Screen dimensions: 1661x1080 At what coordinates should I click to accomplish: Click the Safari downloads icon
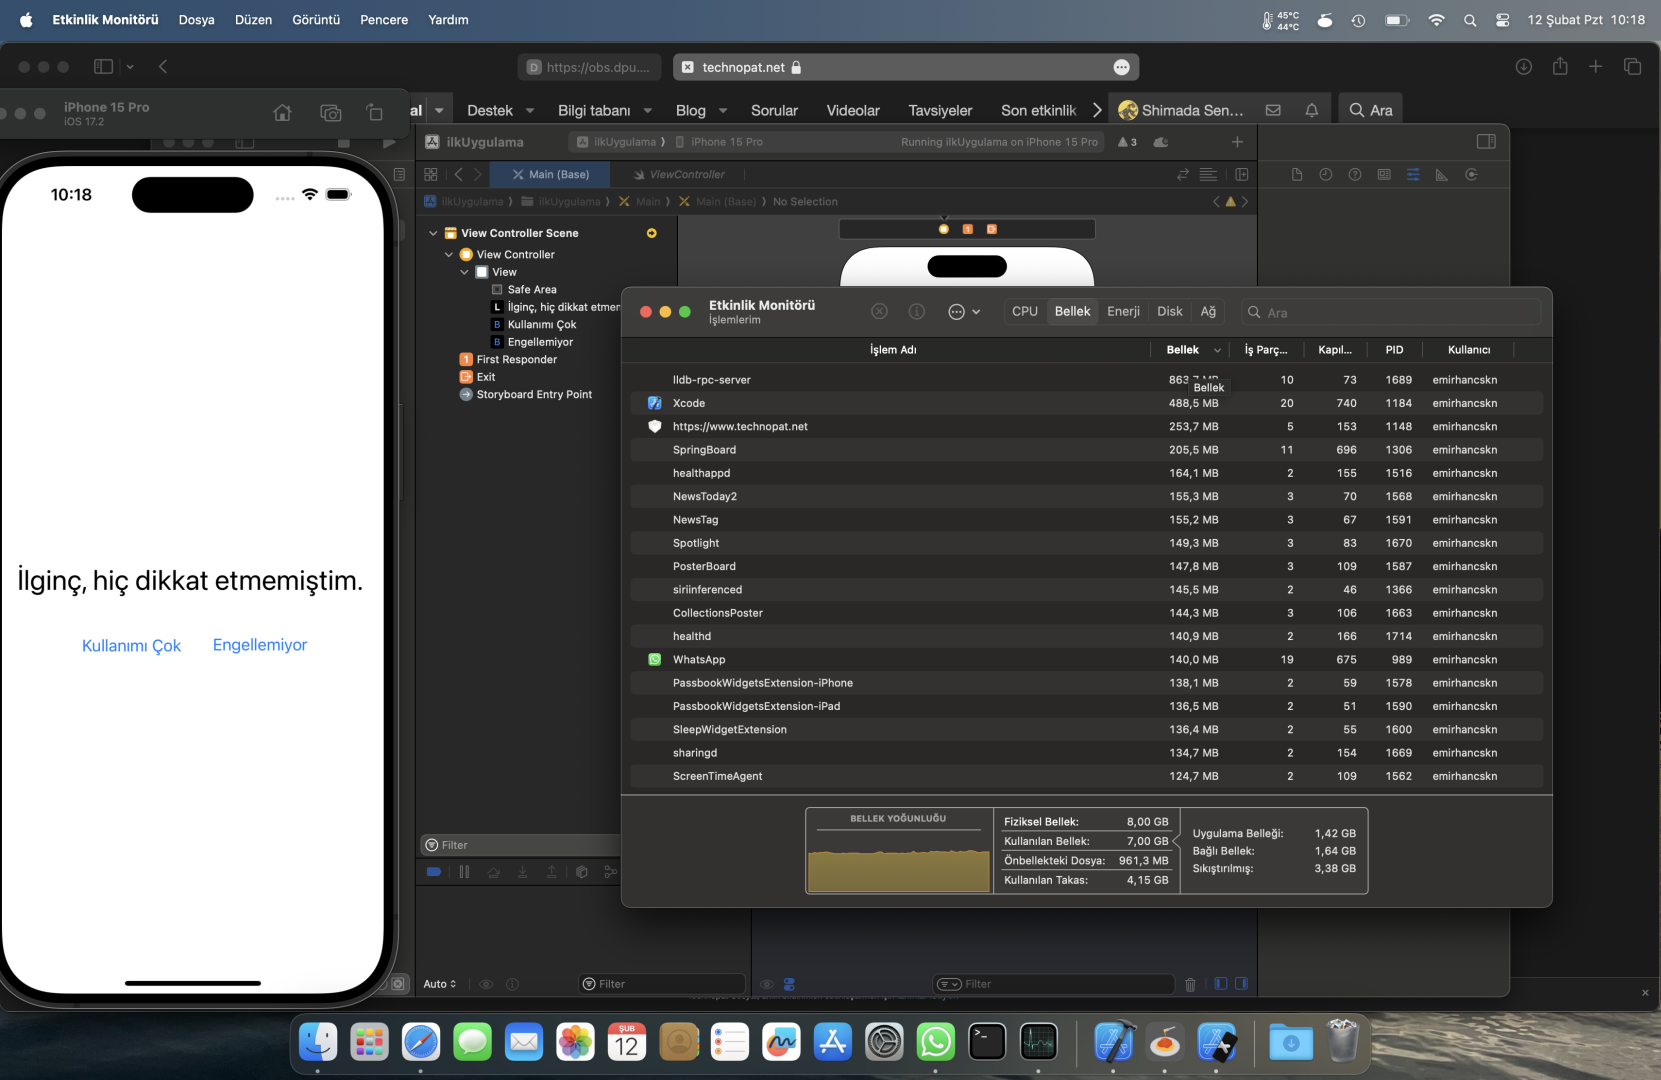coord(1524,67)
